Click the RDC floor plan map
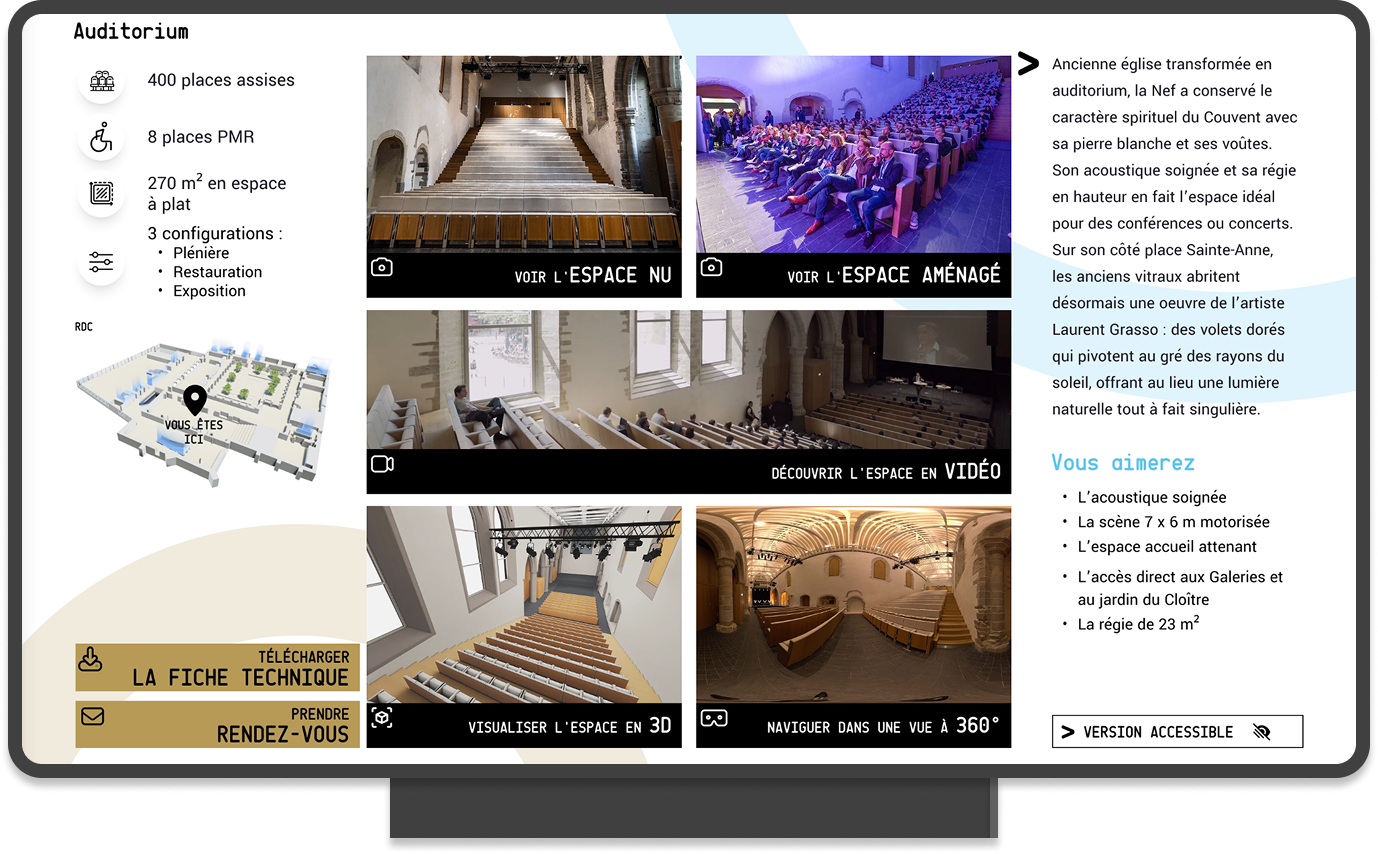 point(203,412)
